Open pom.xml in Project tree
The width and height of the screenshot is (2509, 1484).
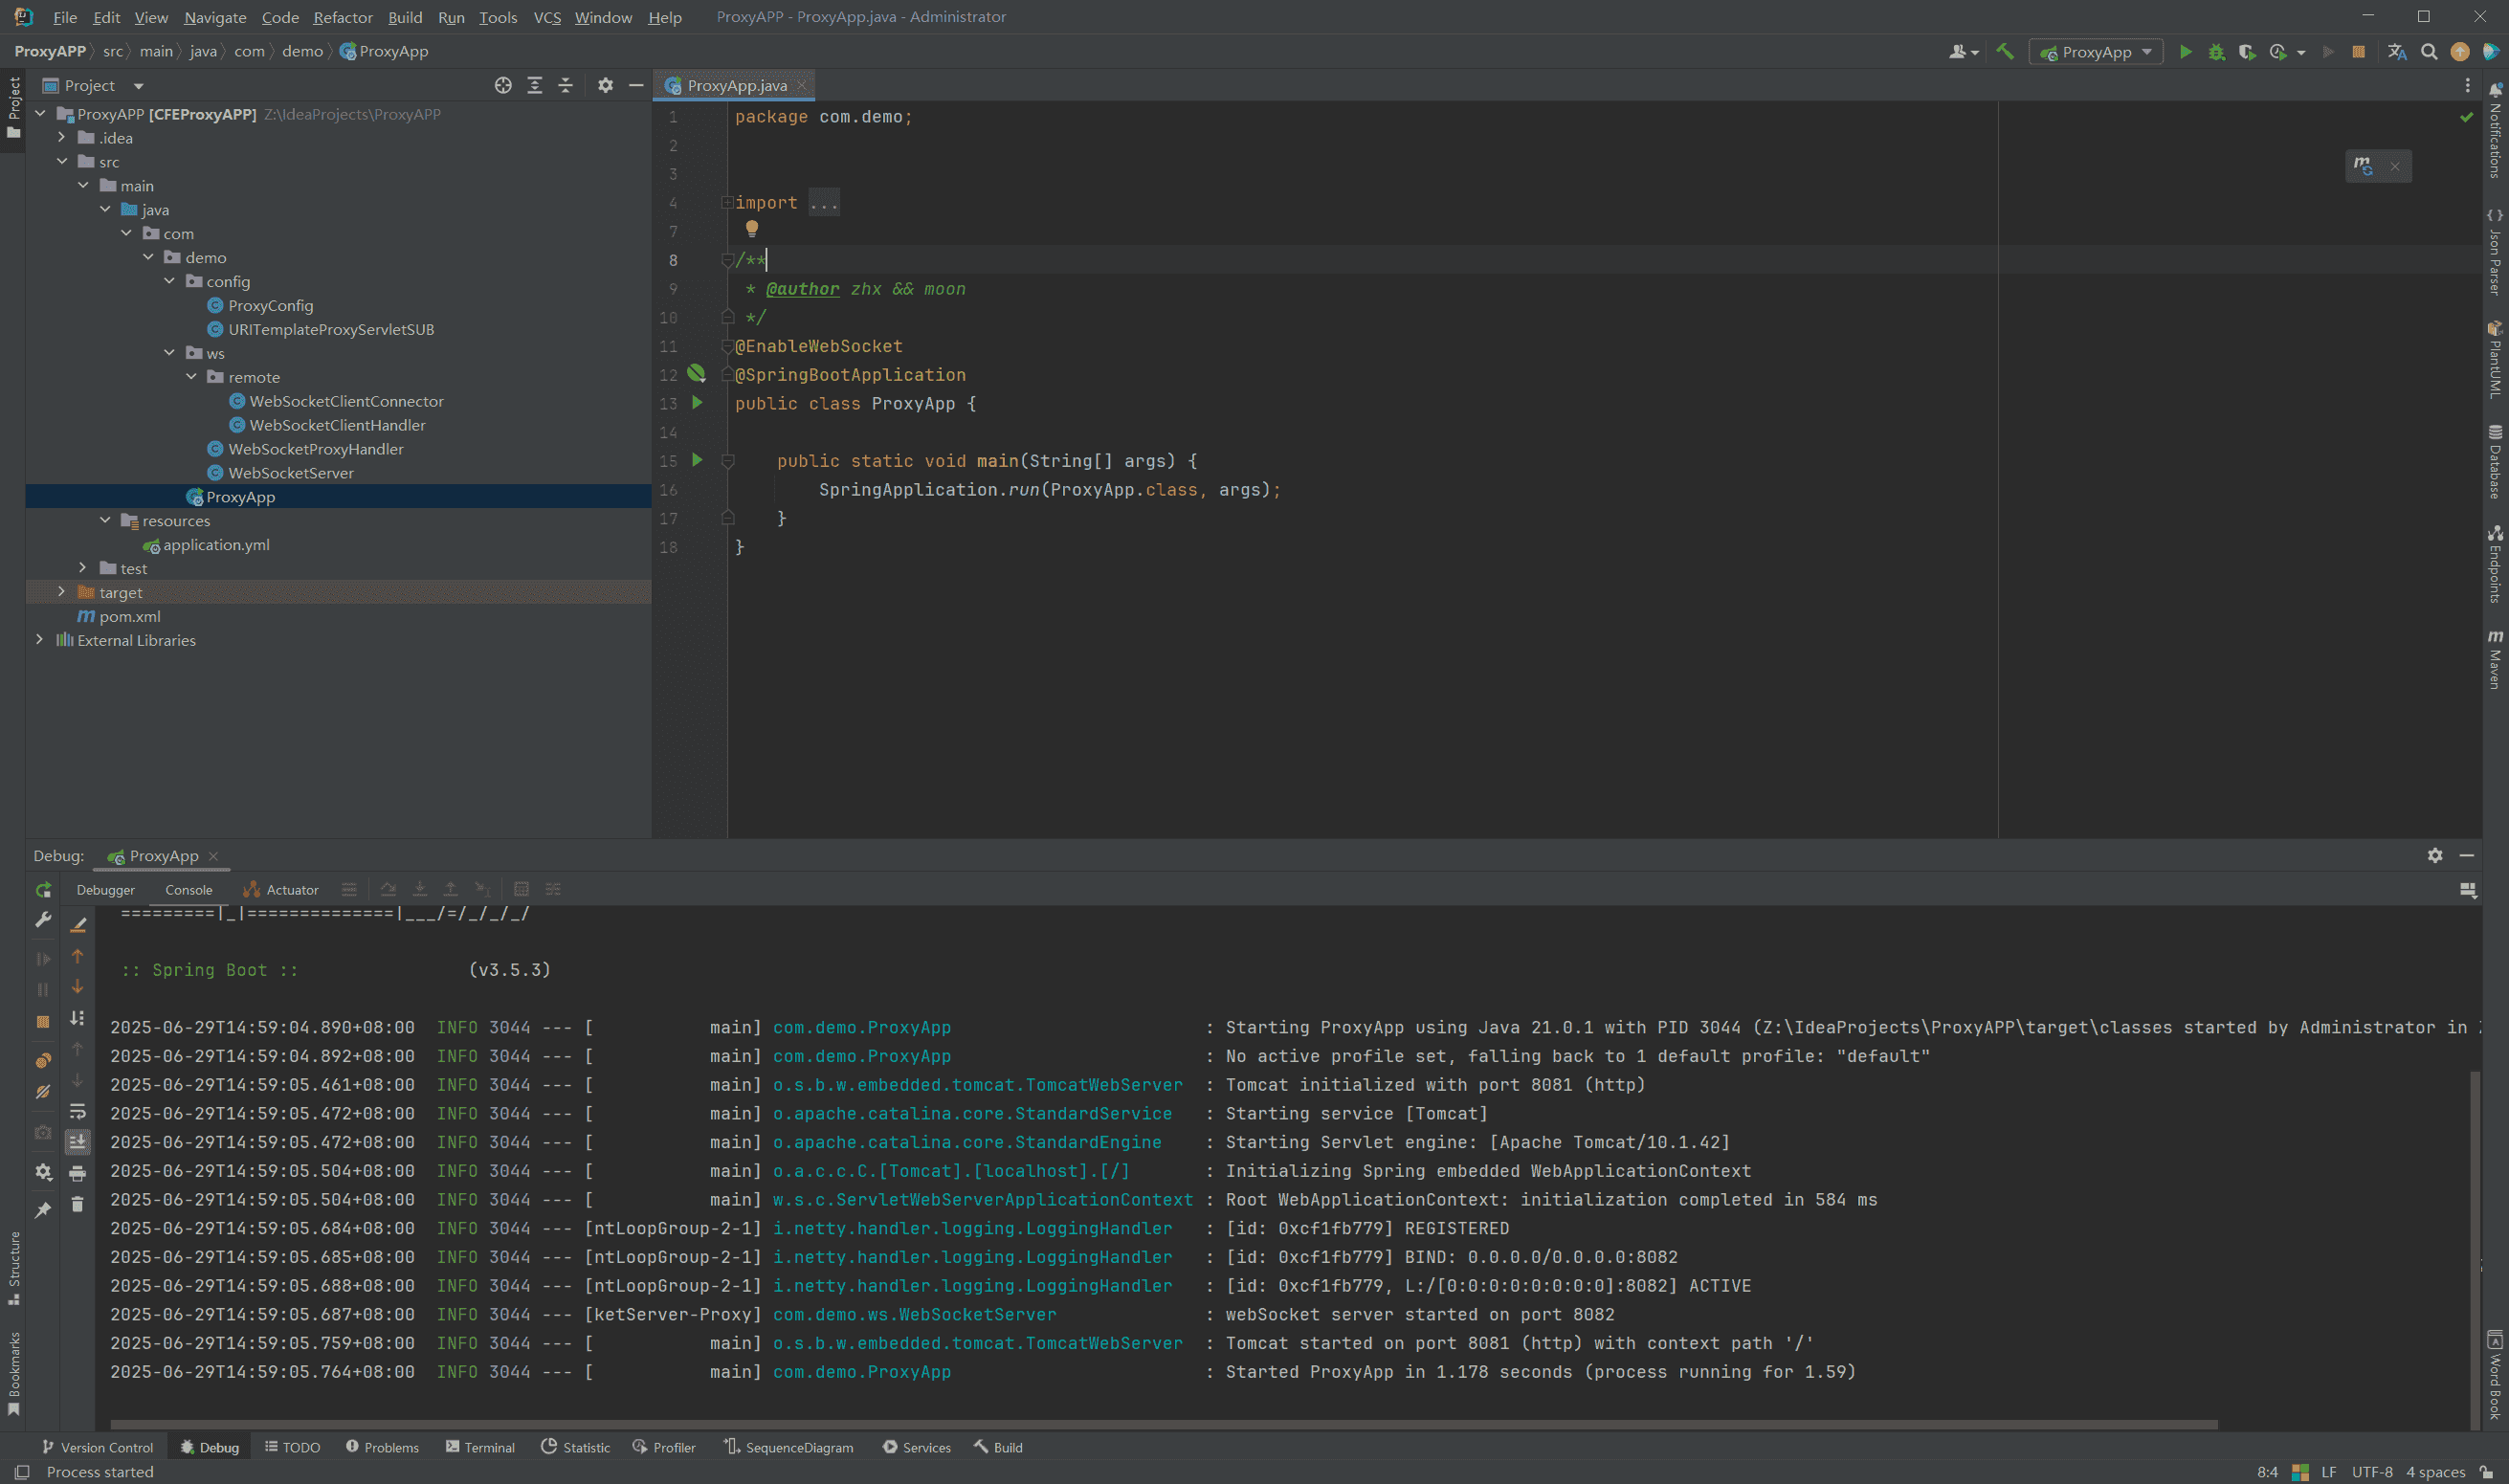[129, 616]
